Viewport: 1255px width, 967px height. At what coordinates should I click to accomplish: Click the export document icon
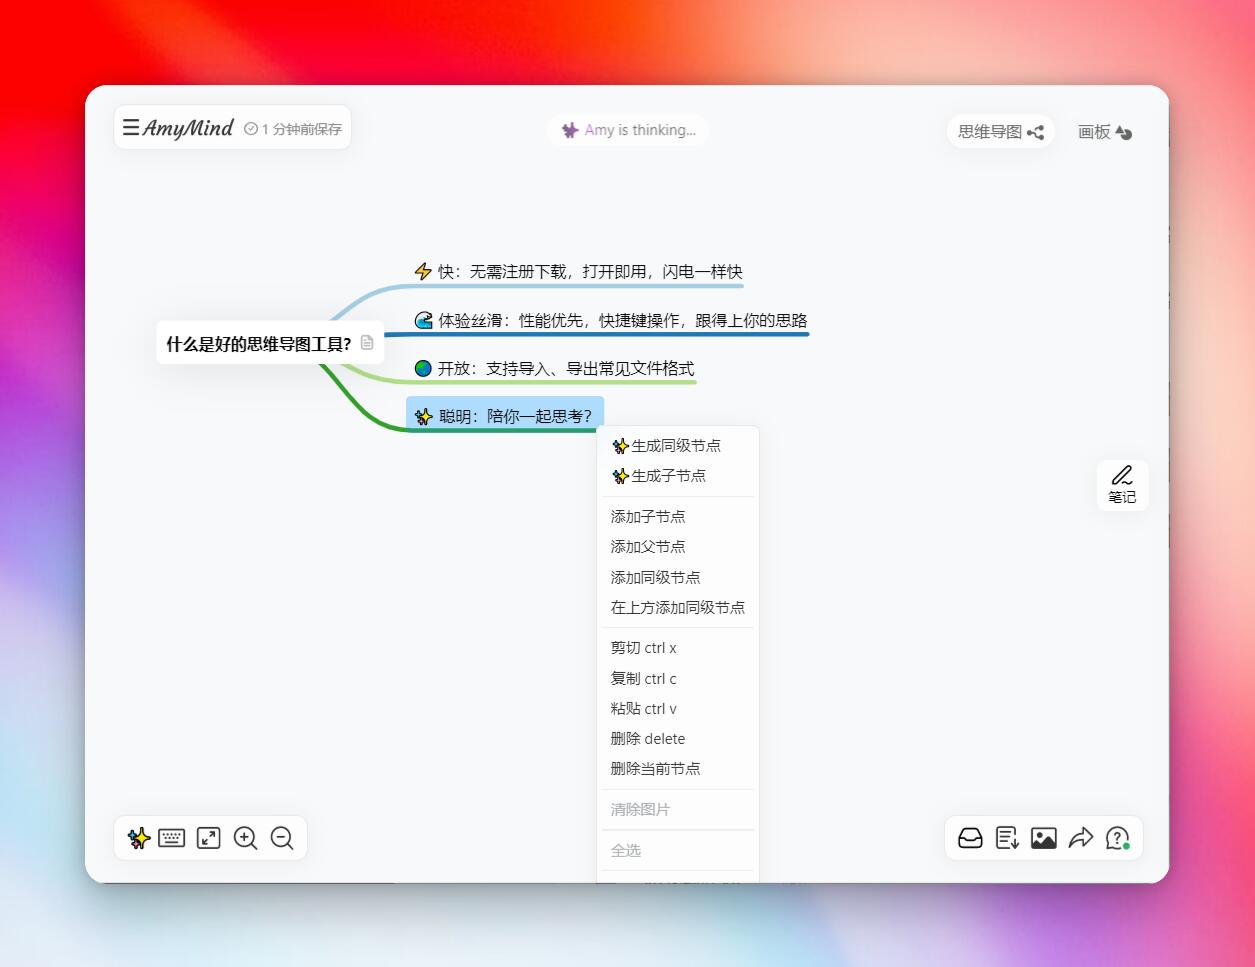1007,838
